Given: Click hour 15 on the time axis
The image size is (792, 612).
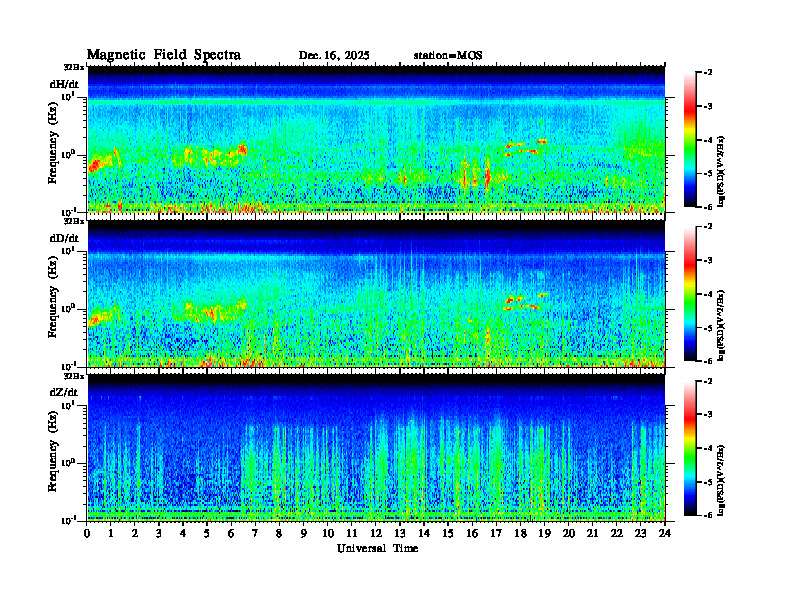Looking at the screenshot, I should point(448,533).
